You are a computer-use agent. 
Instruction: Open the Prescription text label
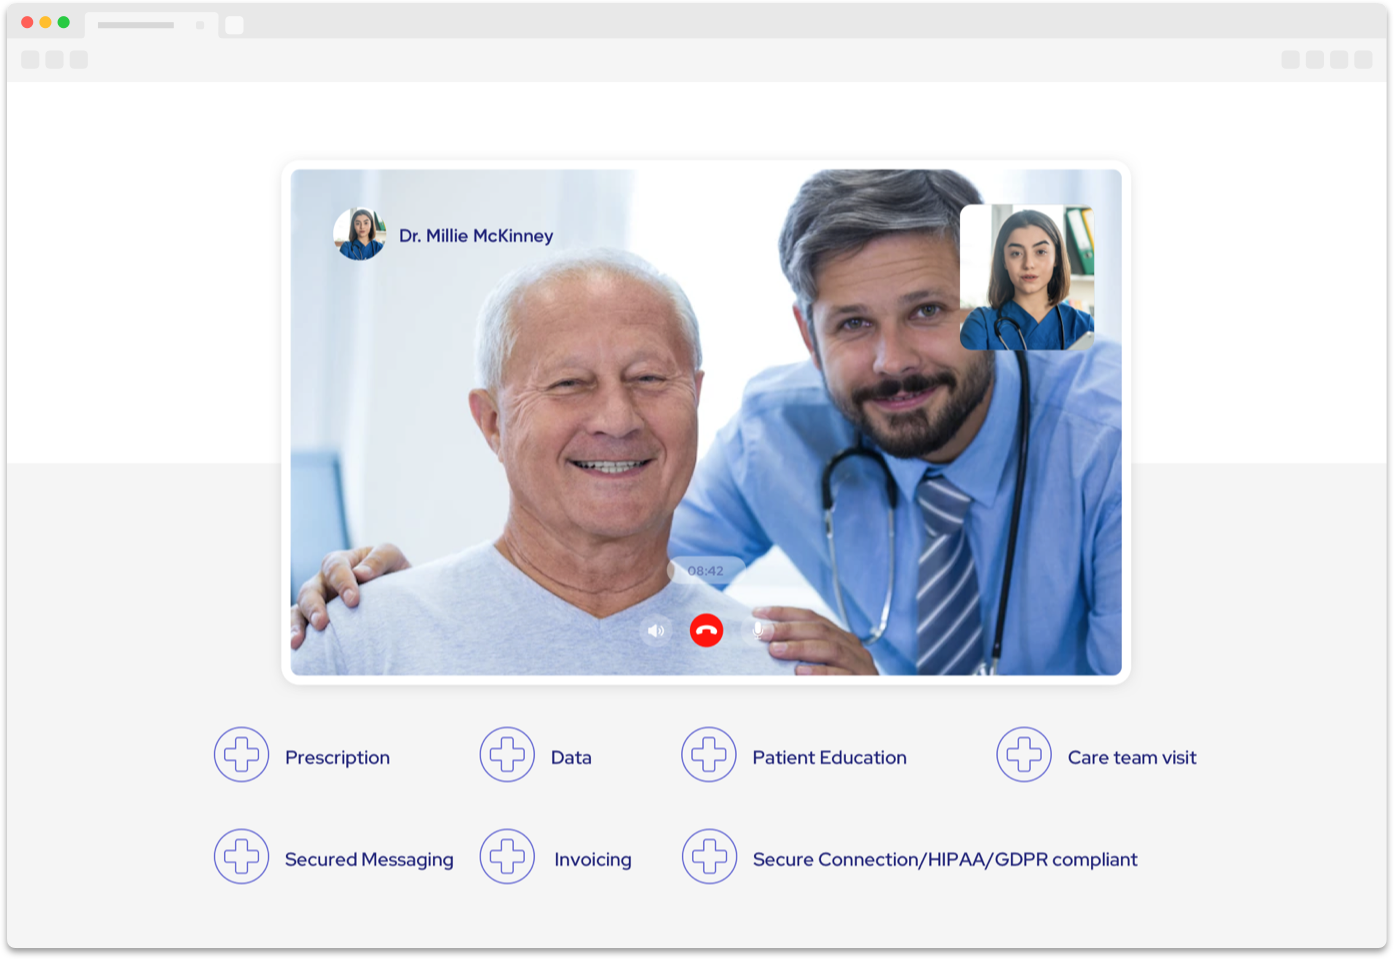[x=337, y=758]
